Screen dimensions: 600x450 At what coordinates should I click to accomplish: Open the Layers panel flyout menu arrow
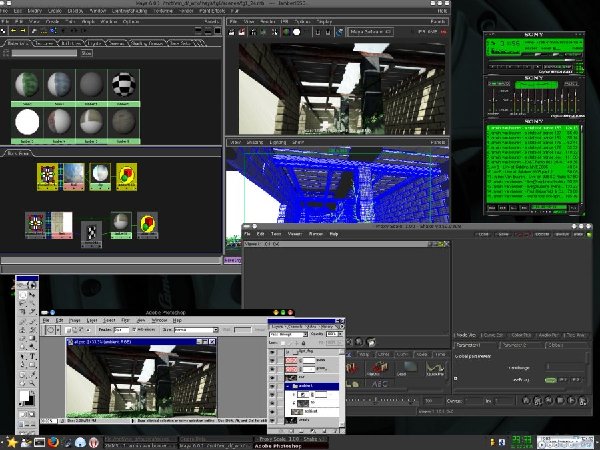341,326
